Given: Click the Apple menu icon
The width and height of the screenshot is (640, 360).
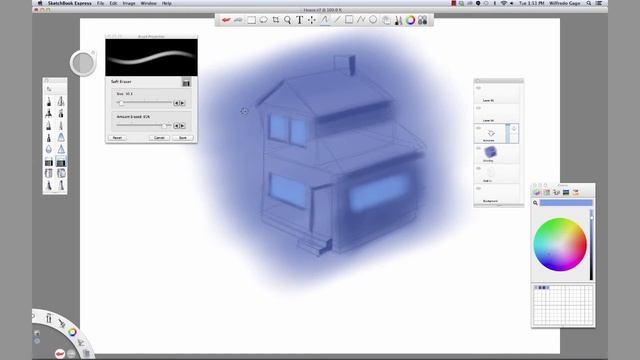Looking at the screenshot, I should point(40,3).
